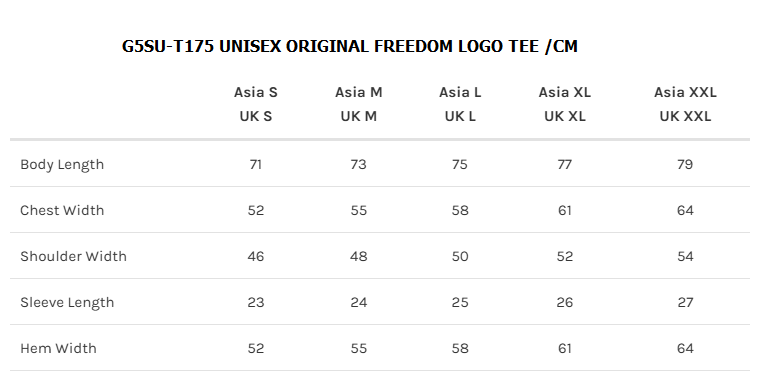763x373 pixels.
Task: Click Sleeve Length value 24 for size M
Action: (x=359, y=302)
